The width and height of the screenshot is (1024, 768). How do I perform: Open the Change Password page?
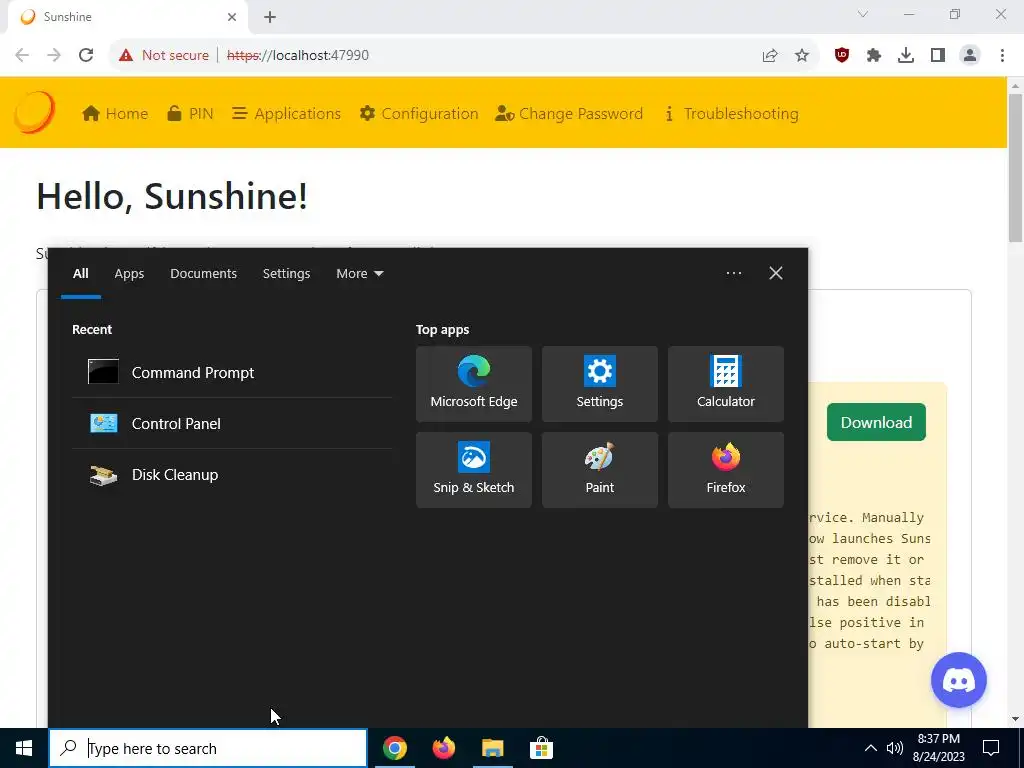569,114
